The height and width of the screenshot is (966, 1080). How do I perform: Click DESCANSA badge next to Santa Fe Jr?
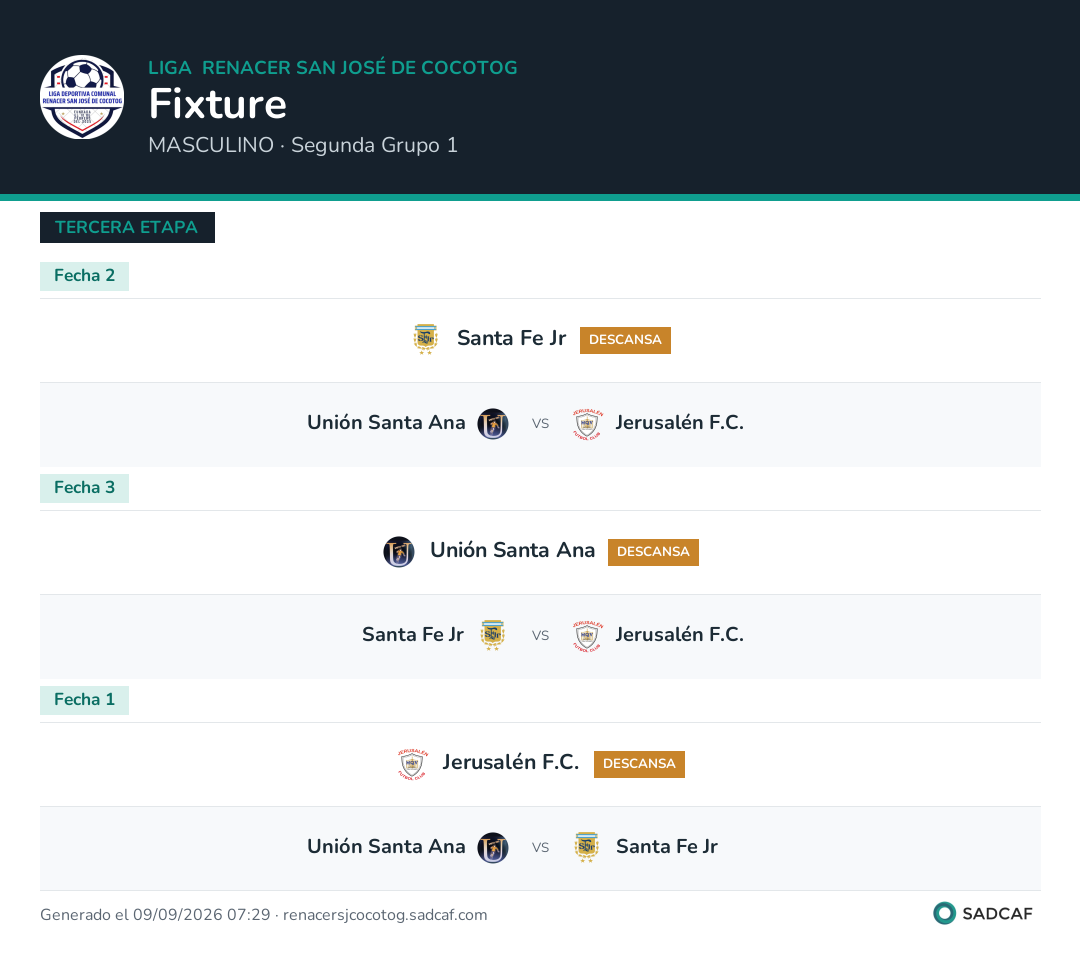click(625, 340)
